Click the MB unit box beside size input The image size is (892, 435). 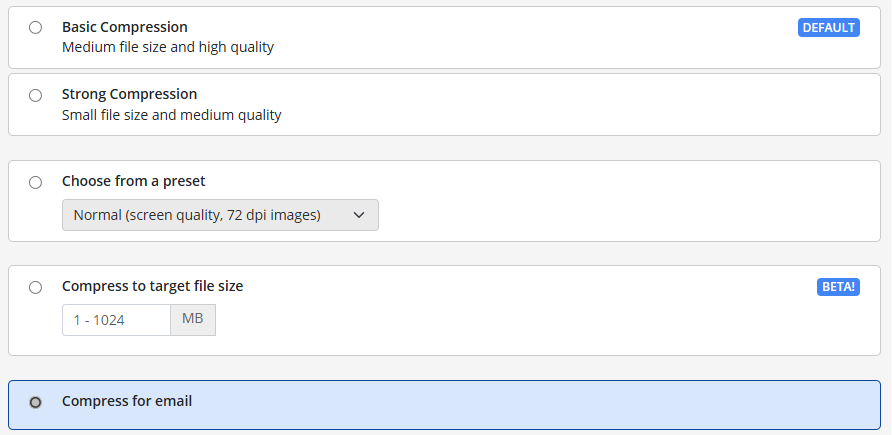coord(193,320)
